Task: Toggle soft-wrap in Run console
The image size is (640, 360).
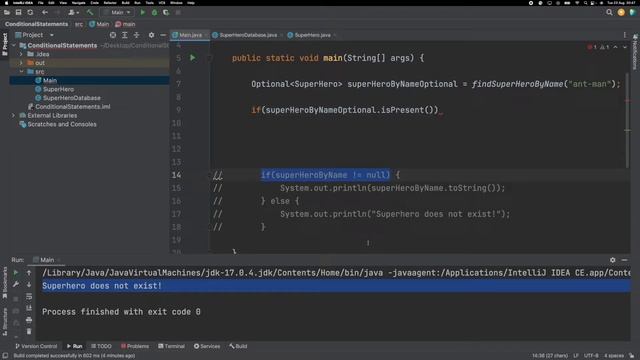Action: pos(29,296)
